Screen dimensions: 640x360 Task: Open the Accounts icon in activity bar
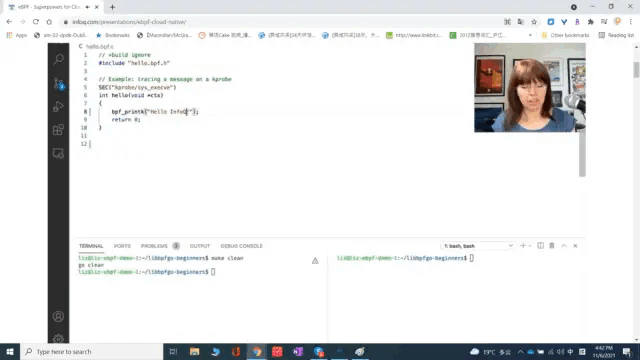pos(58,316)
